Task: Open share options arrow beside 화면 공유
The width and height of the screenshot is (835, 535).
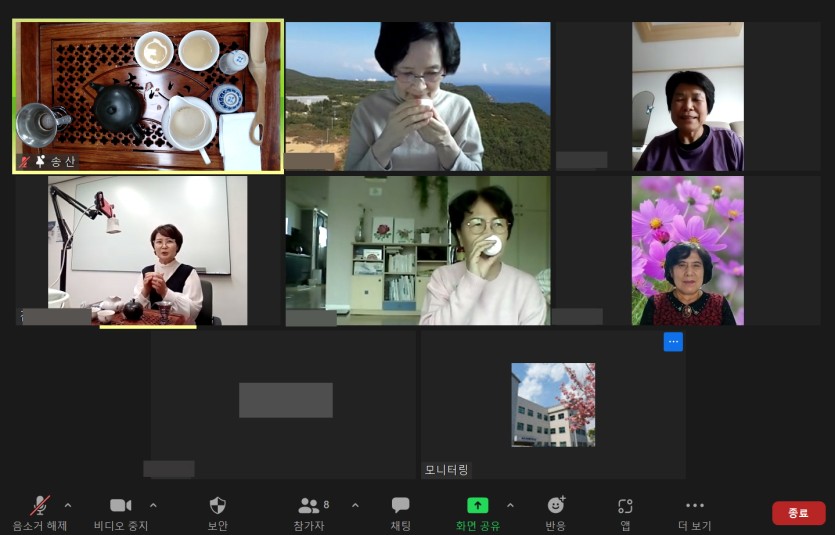Action: tap(510, 505)
